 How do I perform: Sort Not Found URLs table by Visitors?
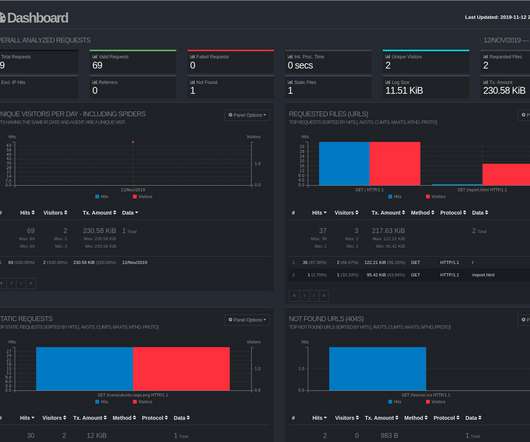(347, 418)
